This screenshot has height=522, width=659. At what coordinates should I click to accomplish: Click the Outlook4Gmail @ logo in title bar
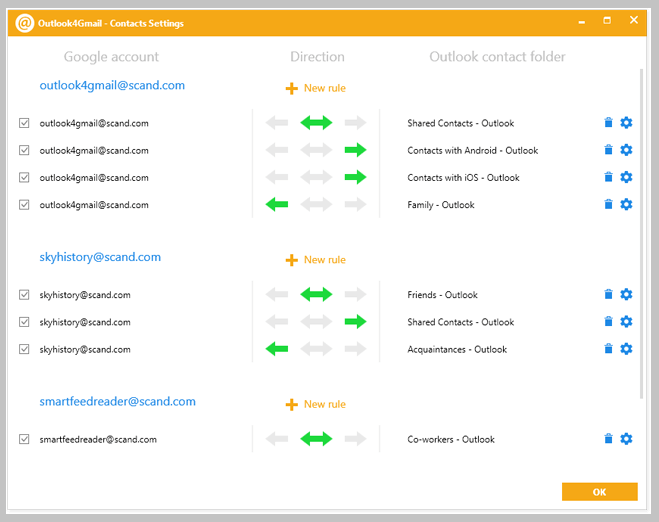coord(24,23)
